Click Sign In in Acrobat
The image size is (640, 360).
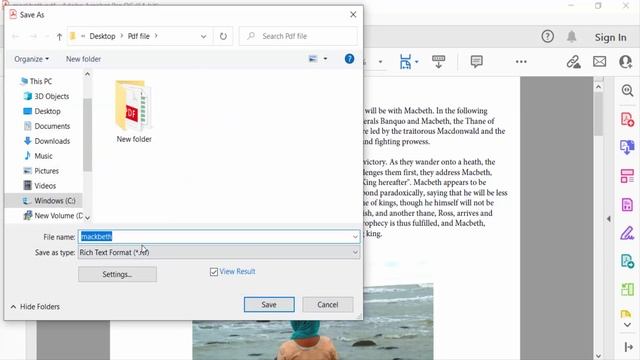pos(610,38)
